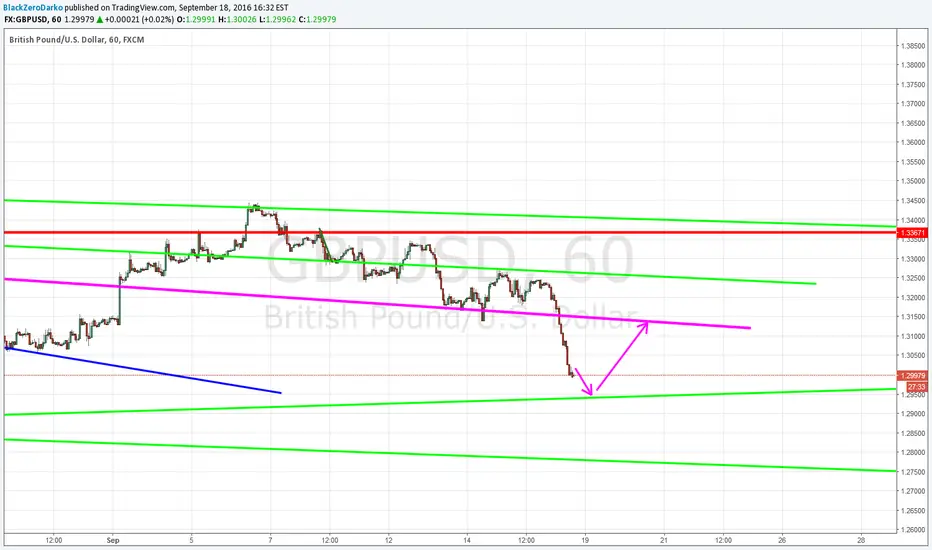Click the FX:GBPUSD symbol in header
The width and height of the screenshot is (932, 550).
pyautogui.click(x=26, y=19)
